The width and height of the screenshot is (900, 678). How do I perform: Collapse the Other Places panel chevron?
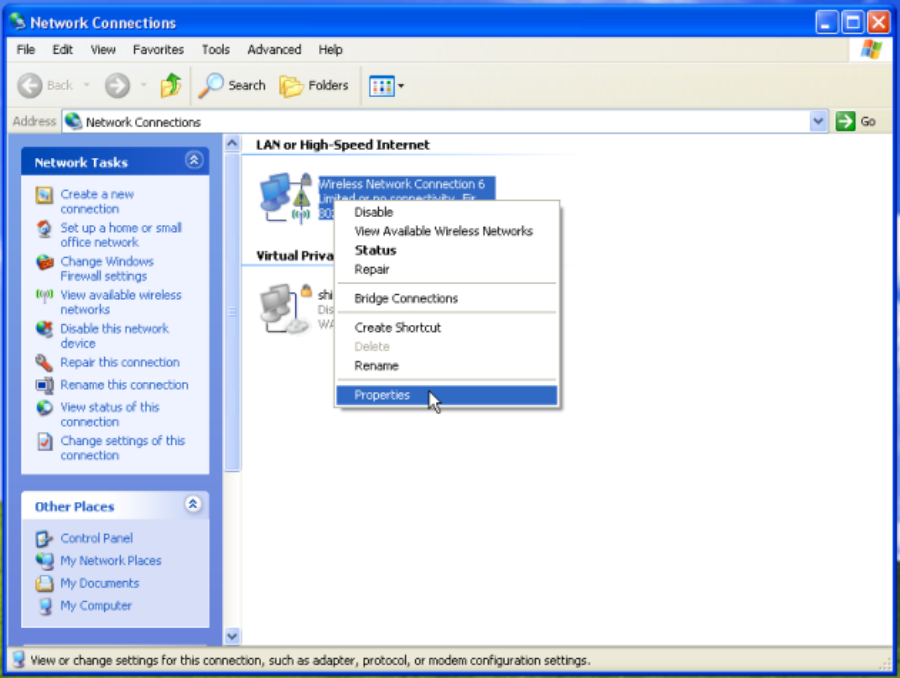193,504
